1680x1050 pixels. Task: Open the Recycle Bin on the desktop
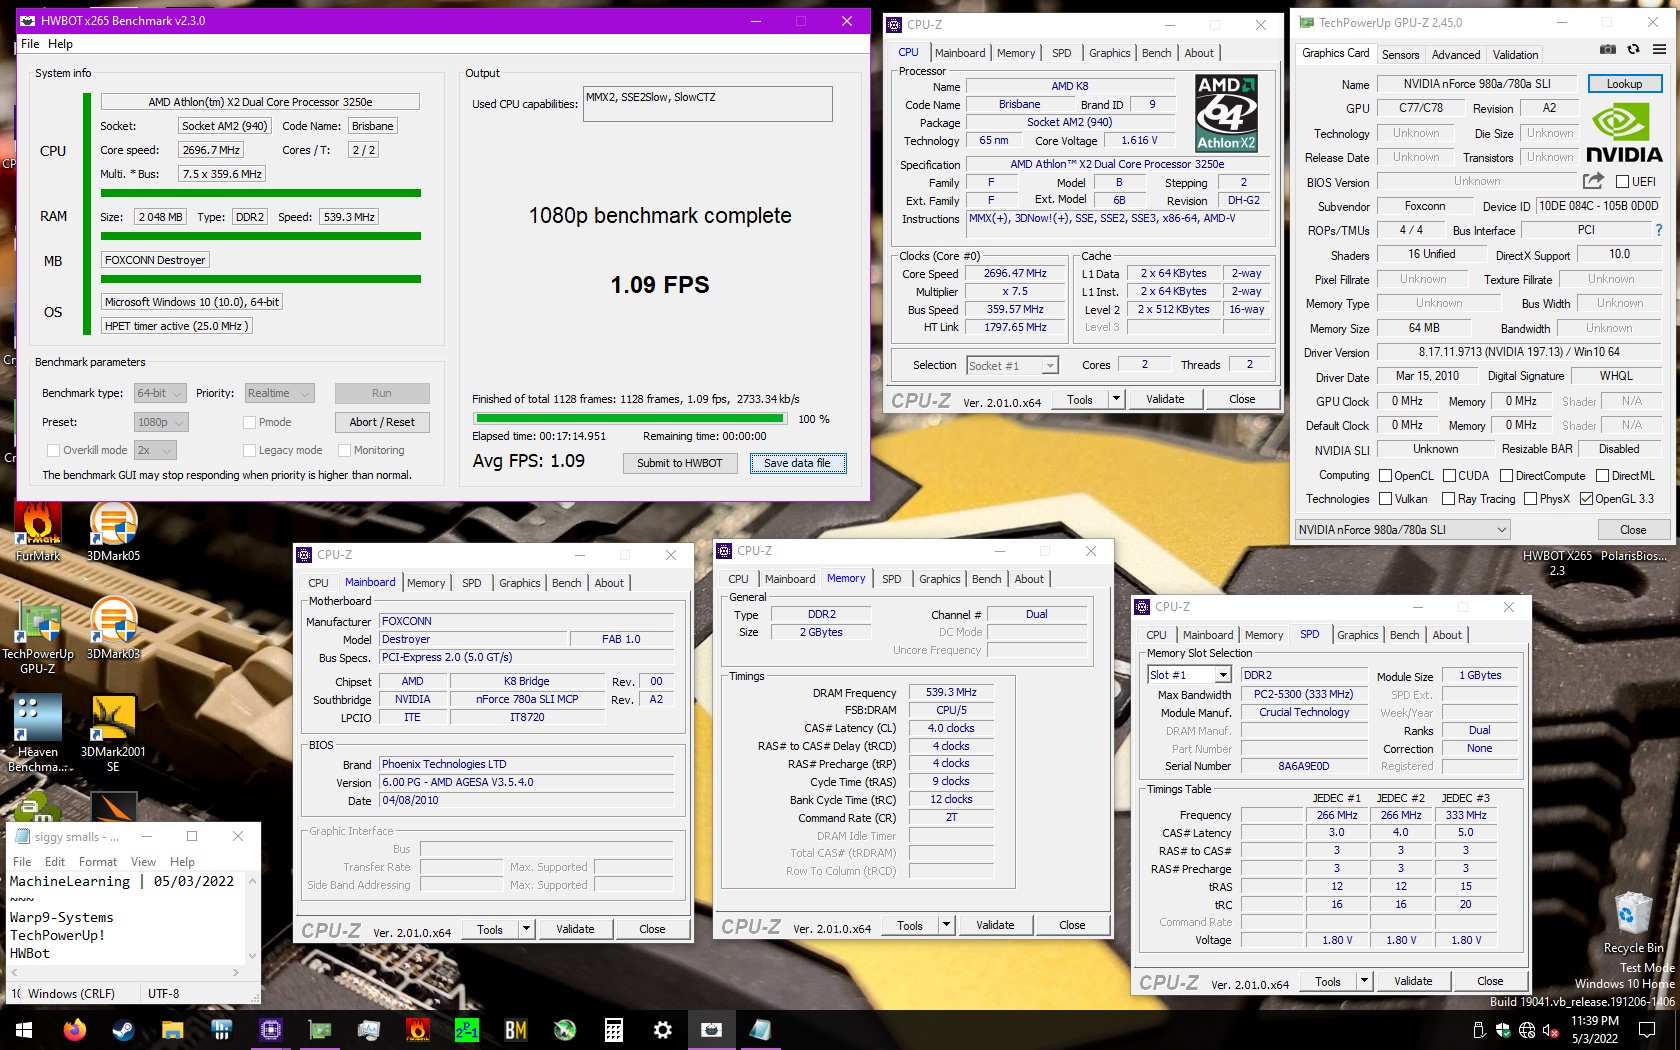click(x=1633, y=922)
